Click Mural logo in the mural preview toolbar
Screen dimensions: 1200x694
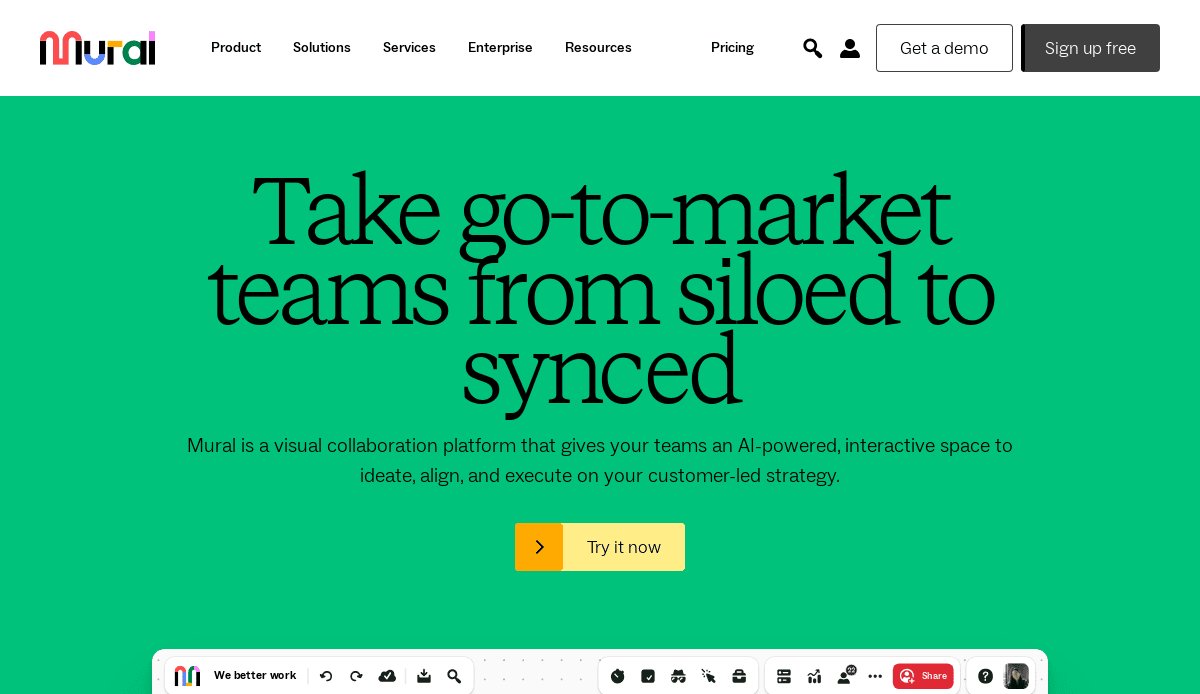[187, 676]
